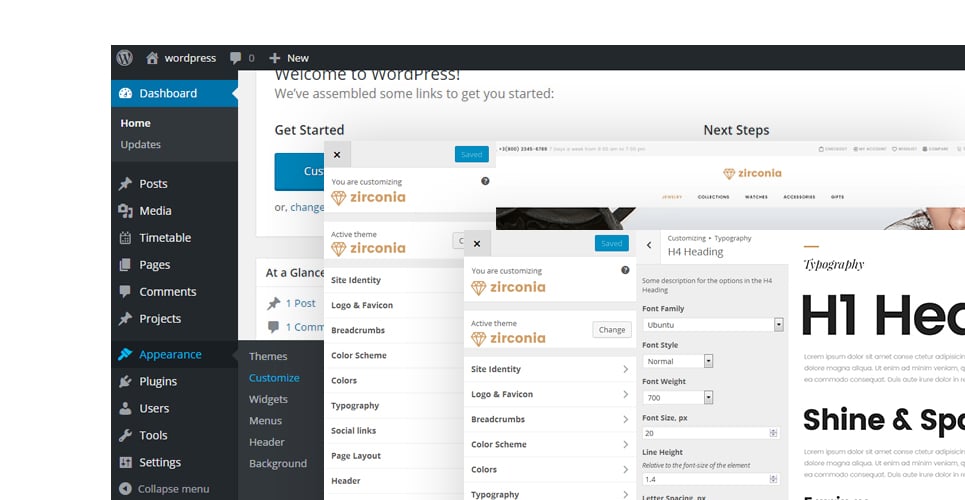Open Themes in Appearance submenu

tap(268, 356)
